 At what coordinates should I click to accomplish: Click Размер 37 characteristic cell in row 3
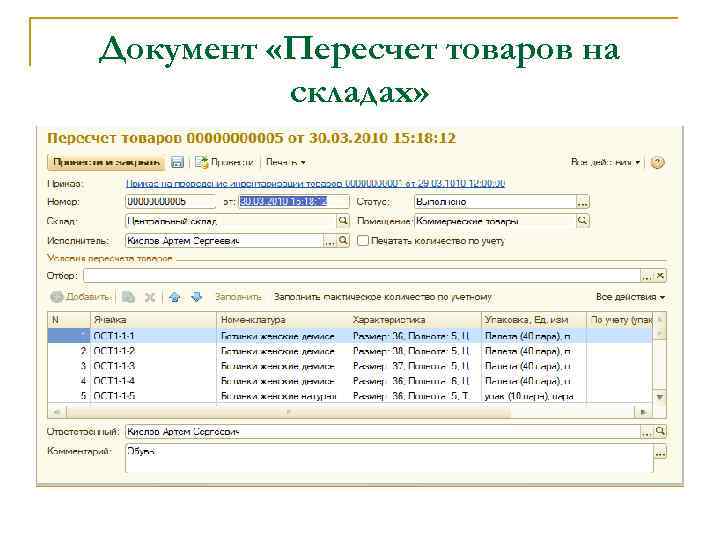(x=415, y=366)
